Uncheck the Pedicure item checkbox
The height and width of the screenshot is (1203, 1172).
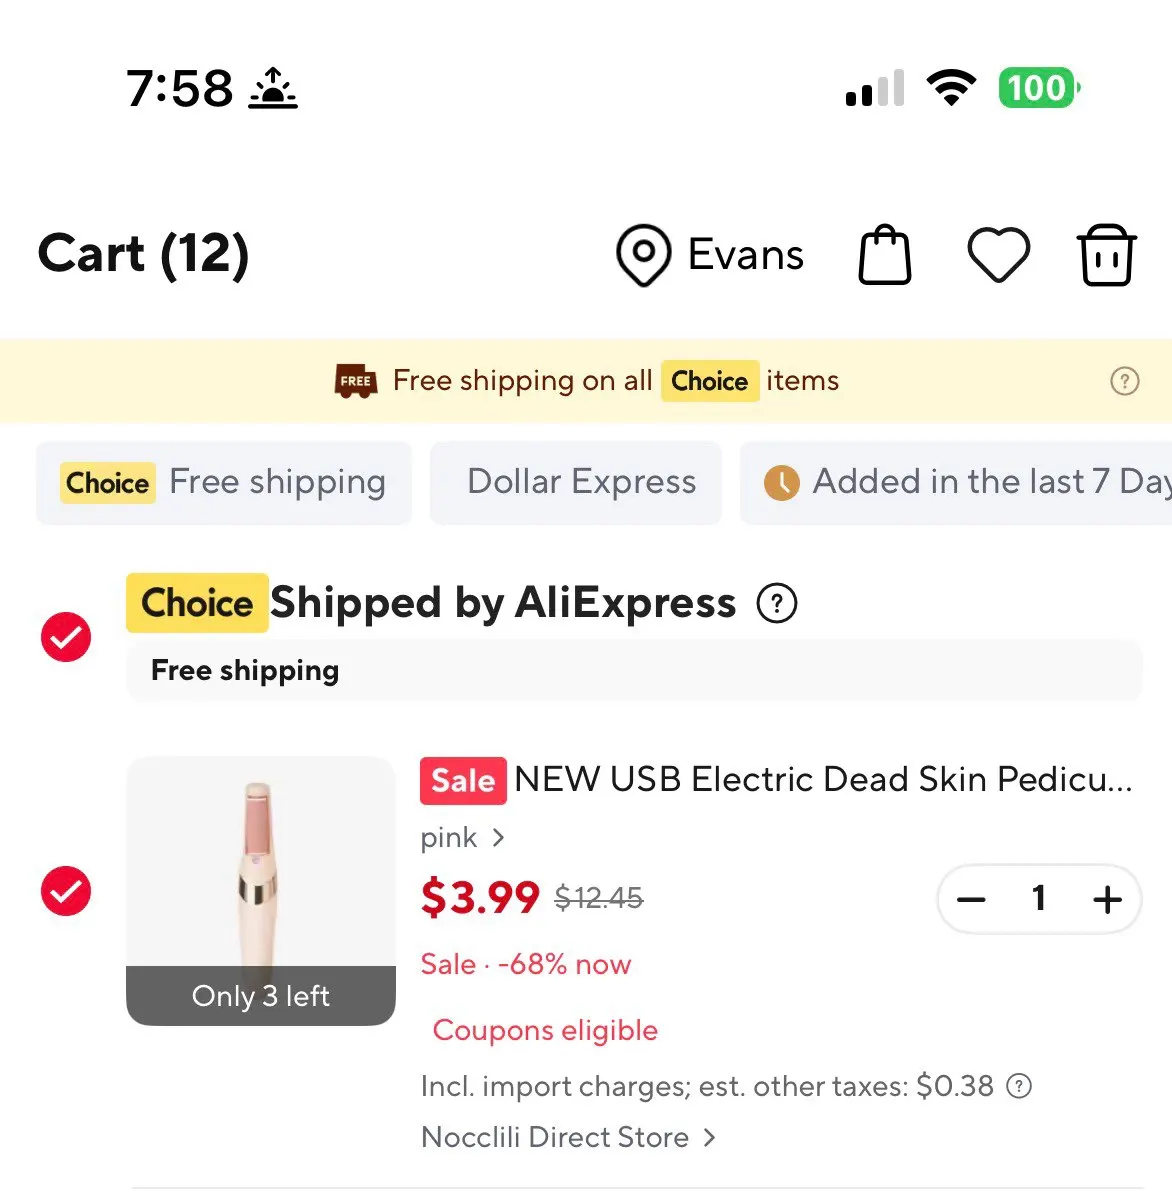(x=66, y=891)
